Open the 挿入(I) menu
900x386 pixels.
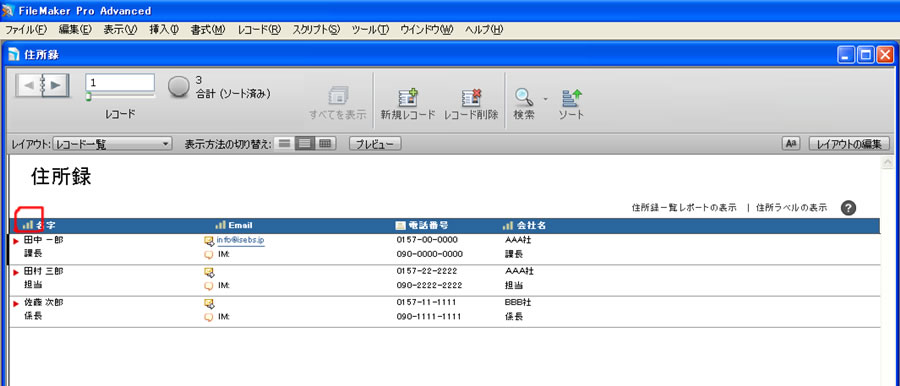164,30
